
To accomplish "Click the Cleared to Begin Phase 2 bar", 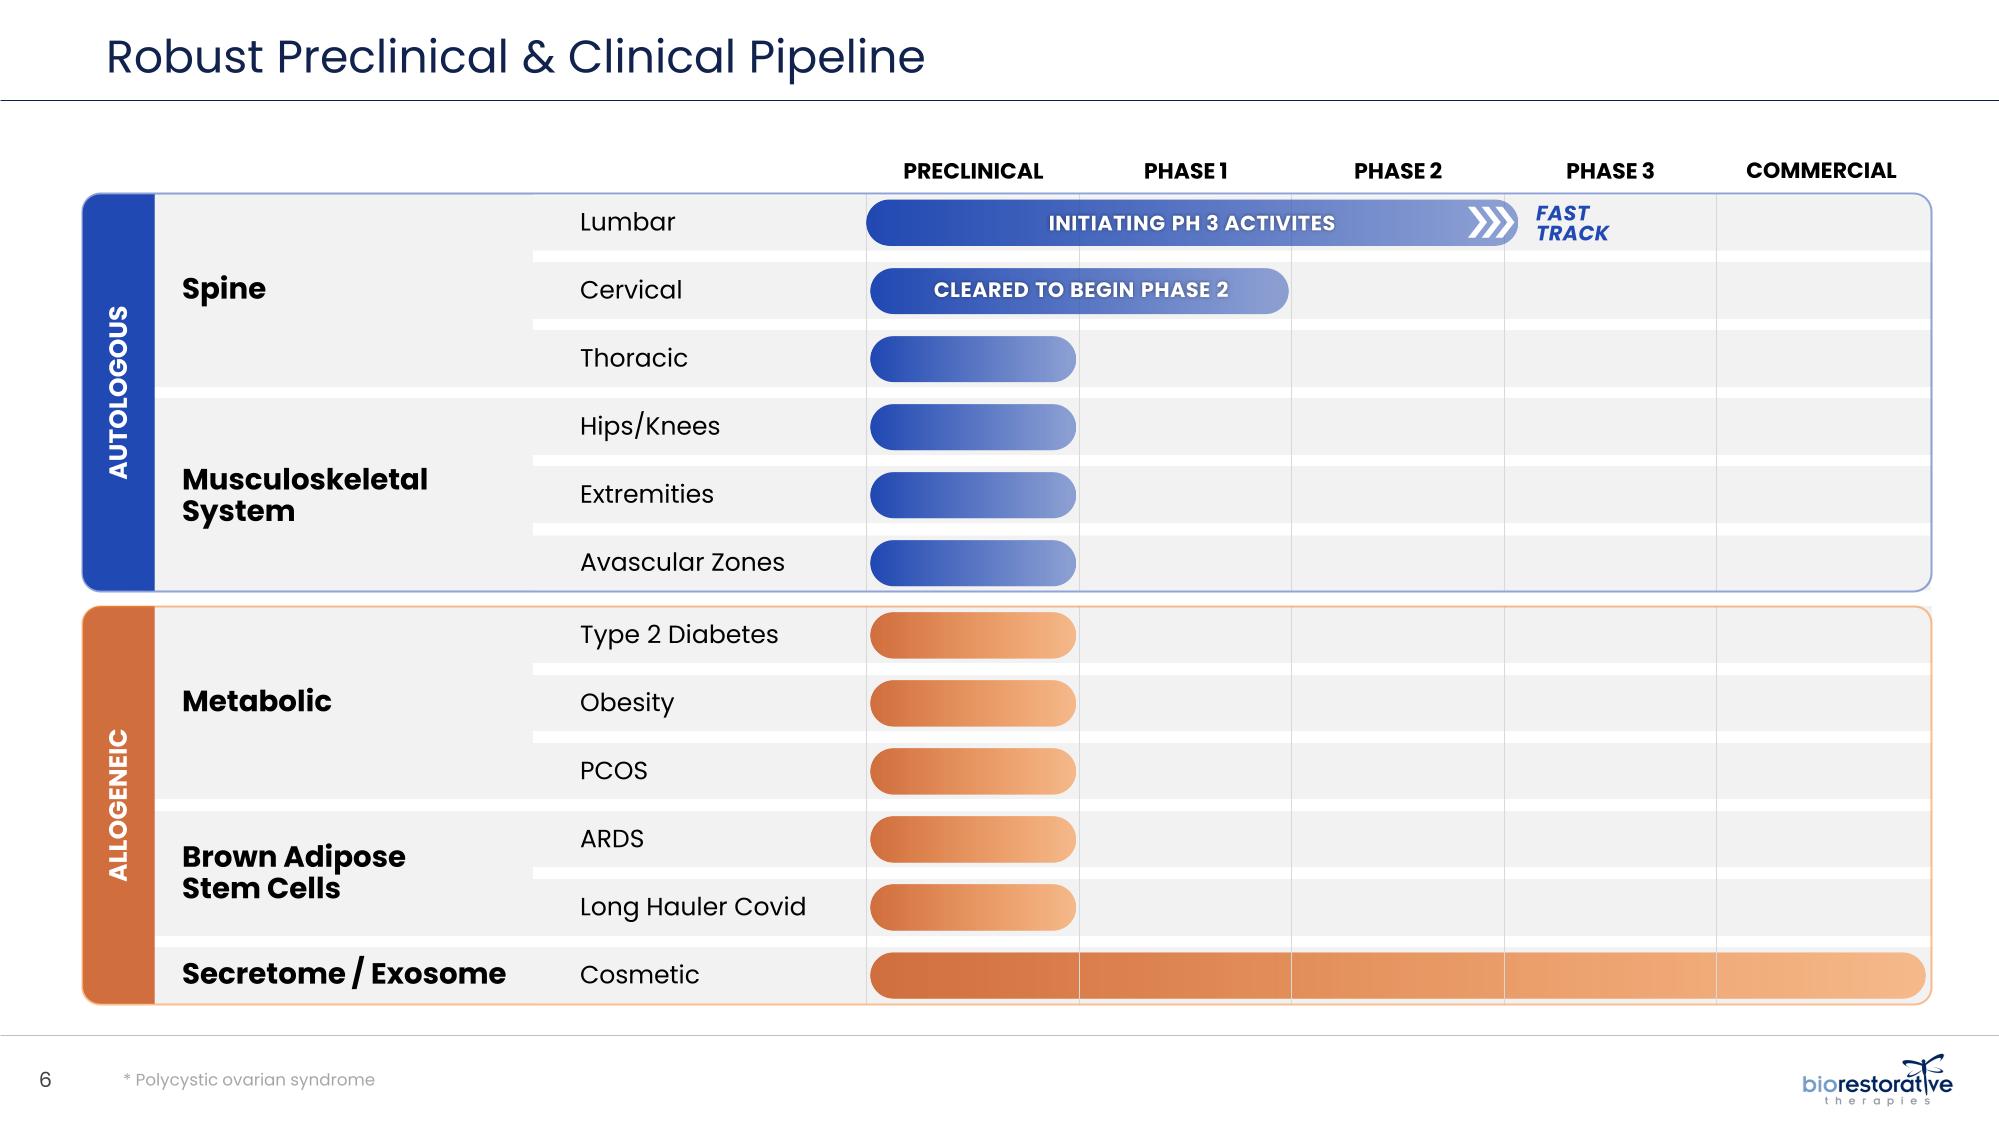I will click(1079, 291).
